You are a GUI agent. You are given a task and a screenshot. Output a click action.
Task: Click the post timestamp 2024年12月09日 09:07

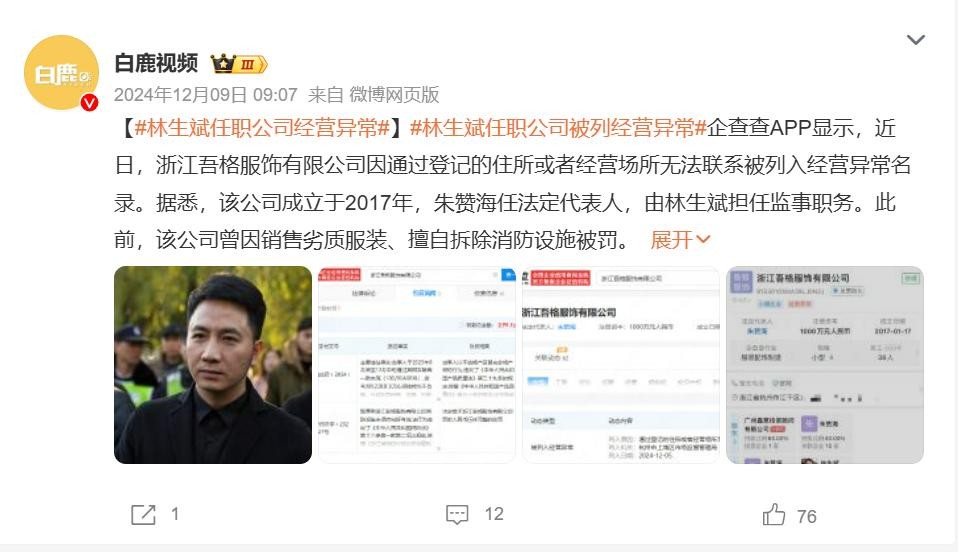pos(206,95)
